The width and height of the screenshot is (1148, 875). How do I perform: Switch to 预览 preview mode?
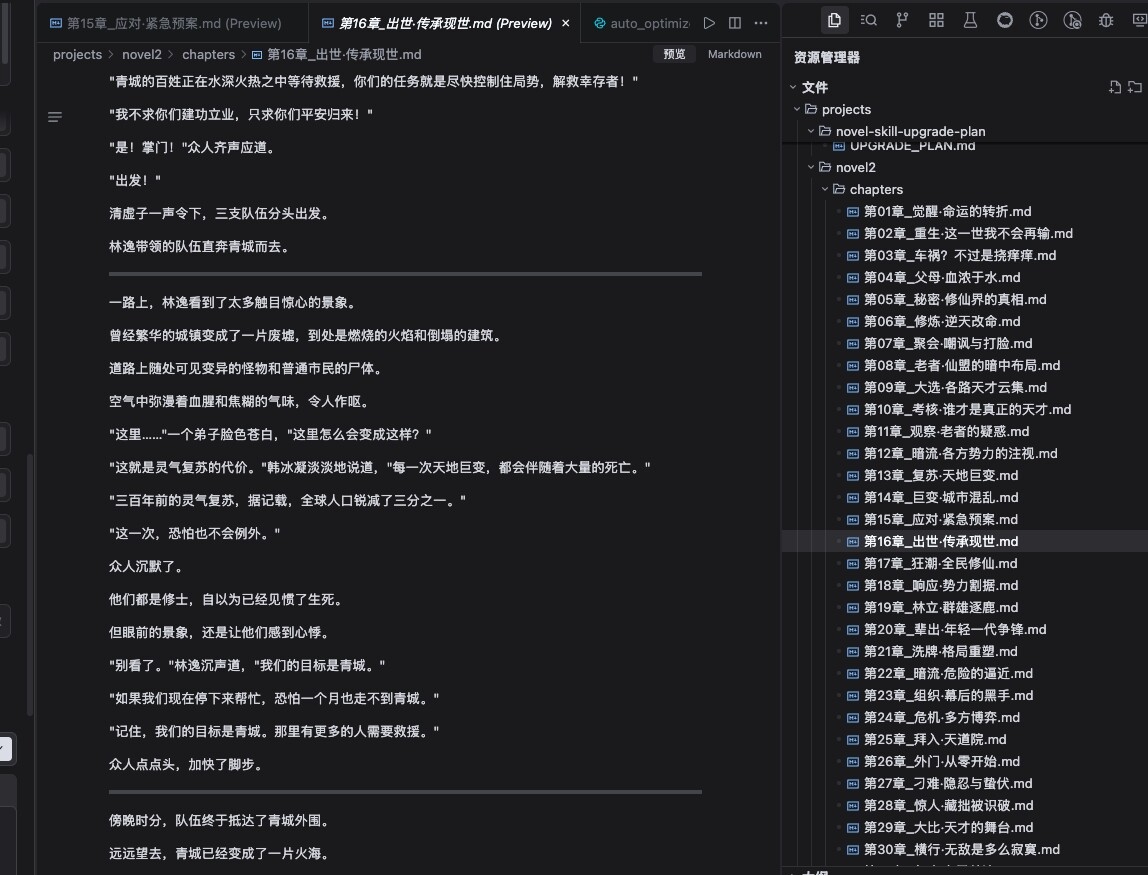[675, 54]
